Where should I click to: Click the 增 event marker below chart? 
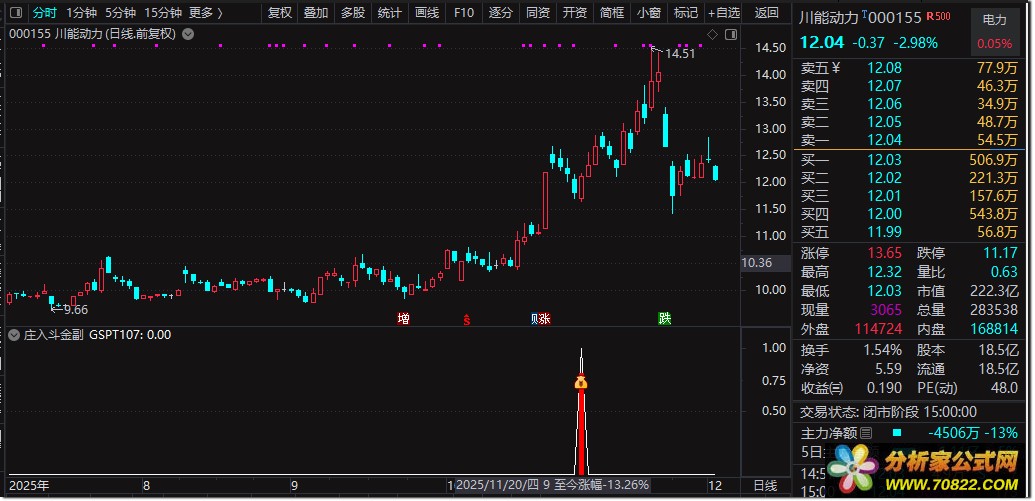pos(403,319)
